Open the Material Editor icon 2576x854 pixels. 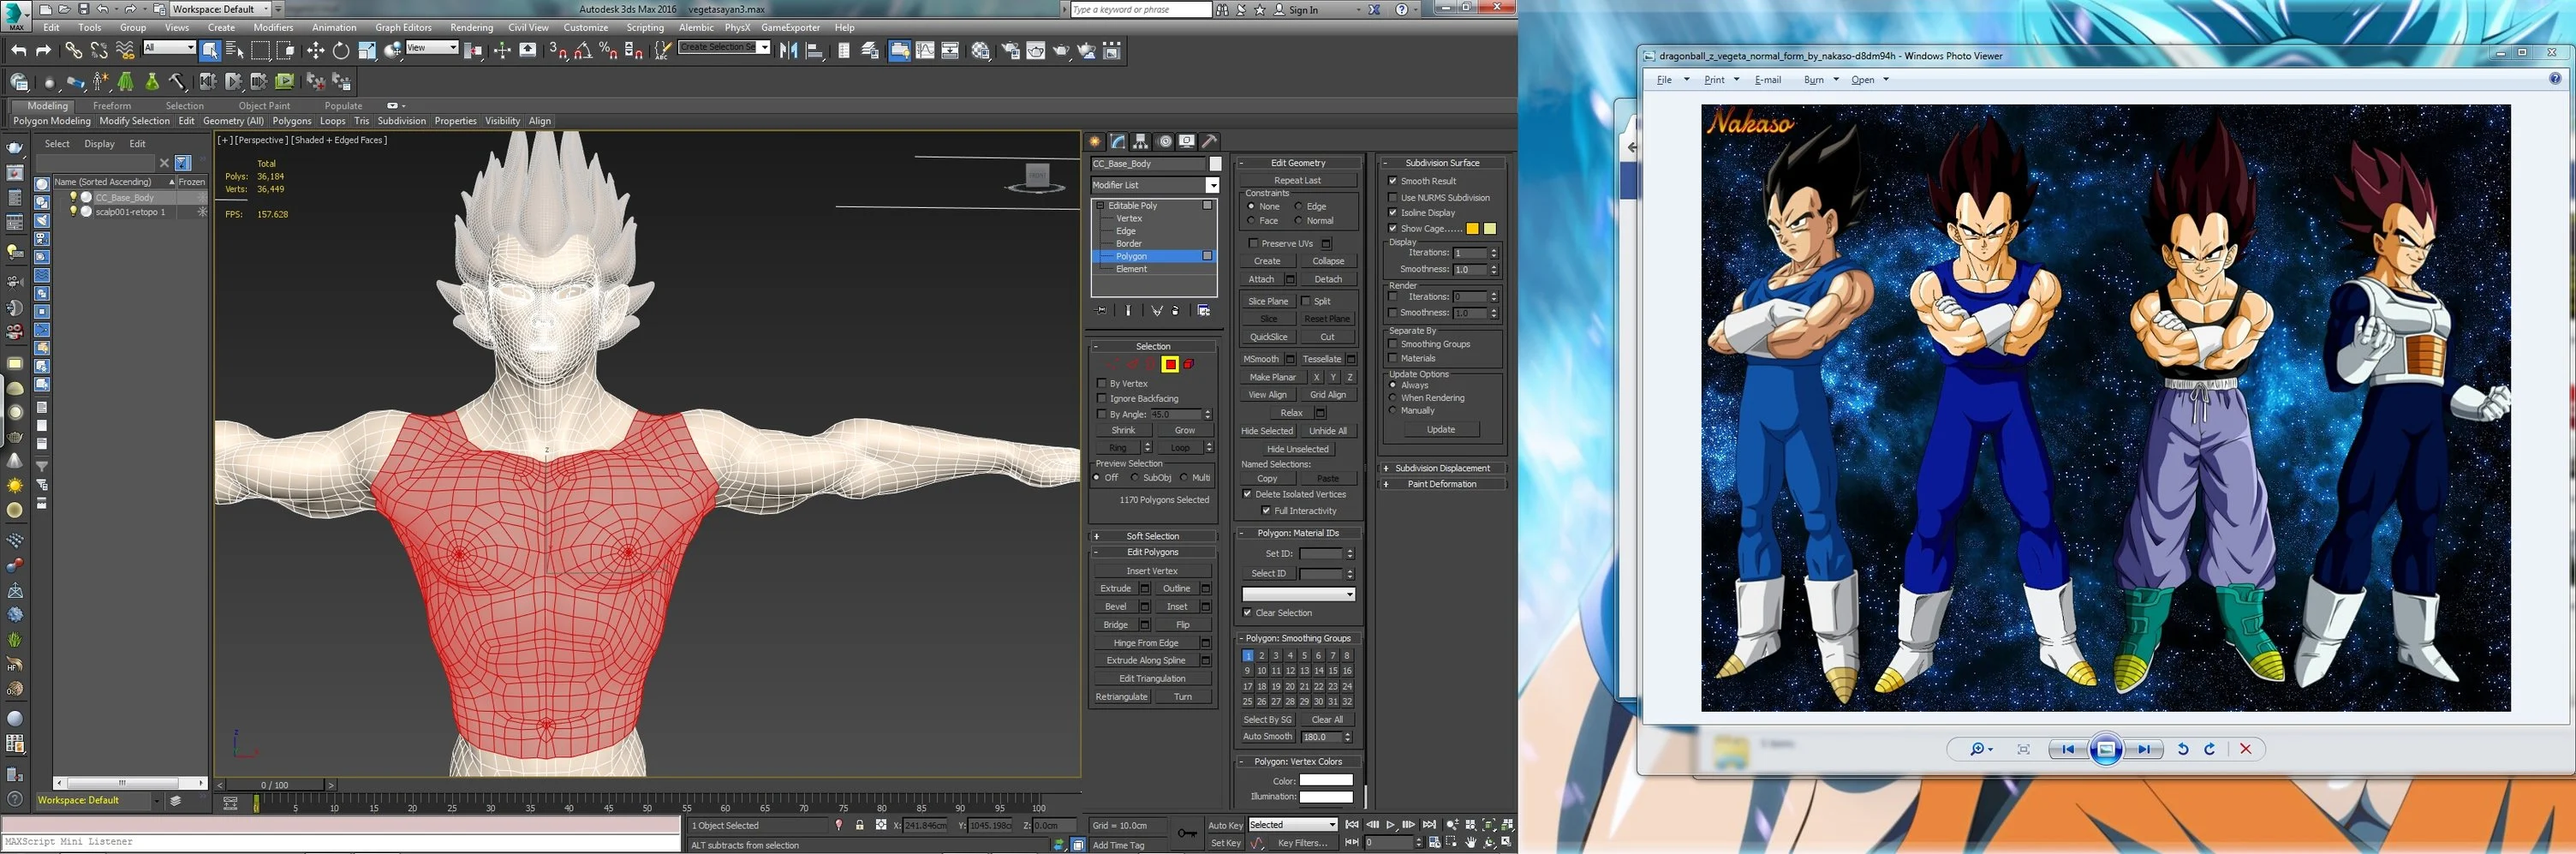(980, 50)
